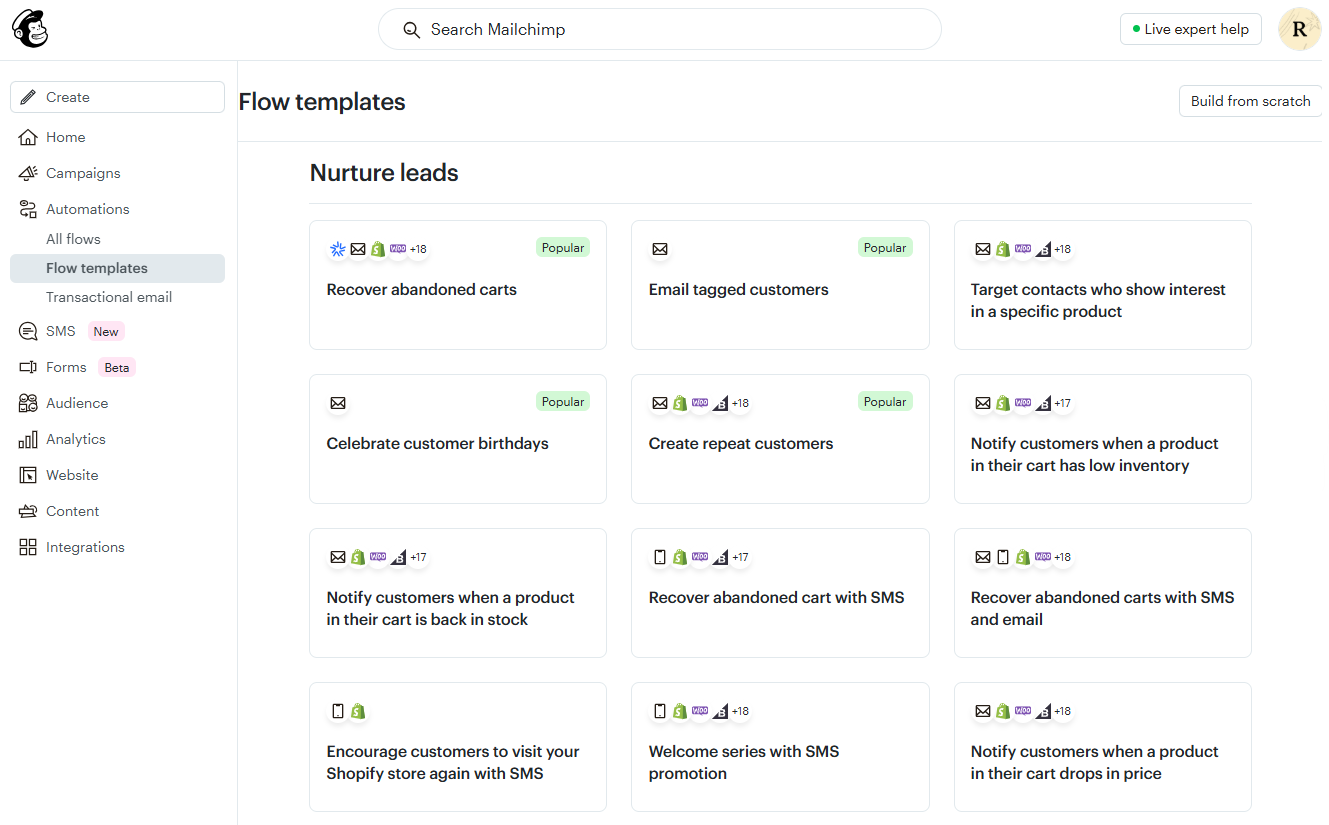This screenshot has height=825, width=1329.
Task: Click the Flow templates page title
Action: point(322,101)
